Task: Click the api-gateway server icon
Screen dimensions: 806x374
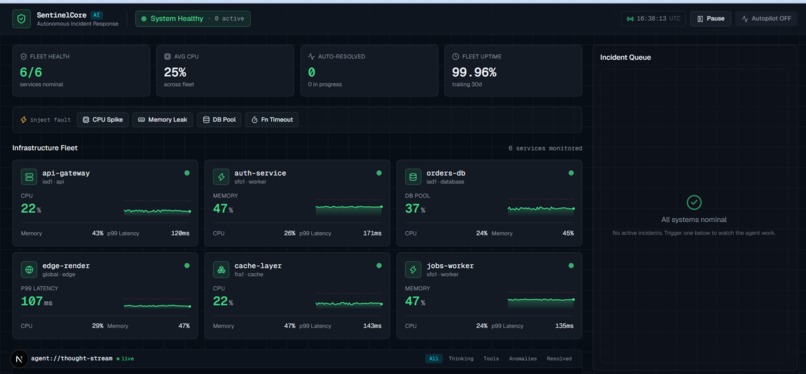Action: coord(29,177)
